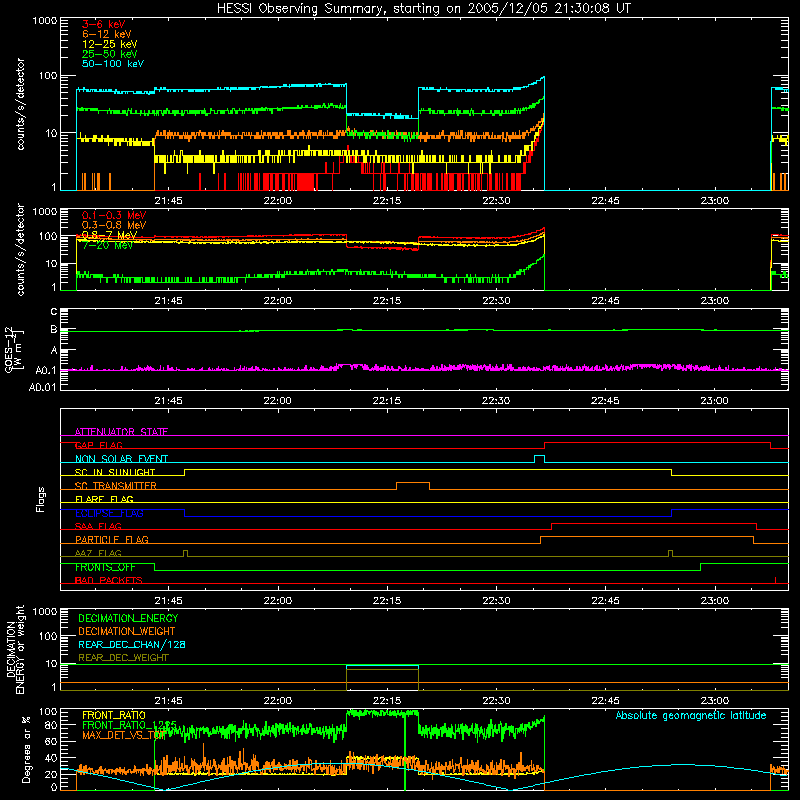
Task: Click the Absolute geomagnetic latitude label
Action: [691, 715]
